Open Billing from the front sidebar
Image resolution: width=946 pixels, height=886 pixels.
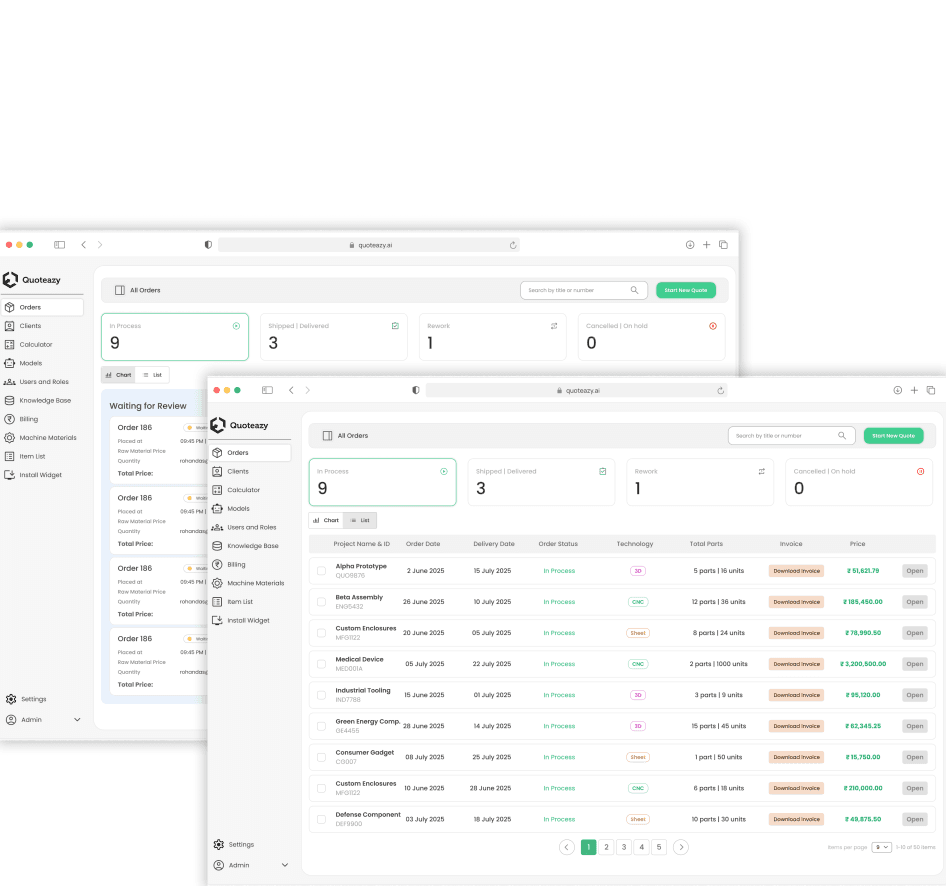236,565
